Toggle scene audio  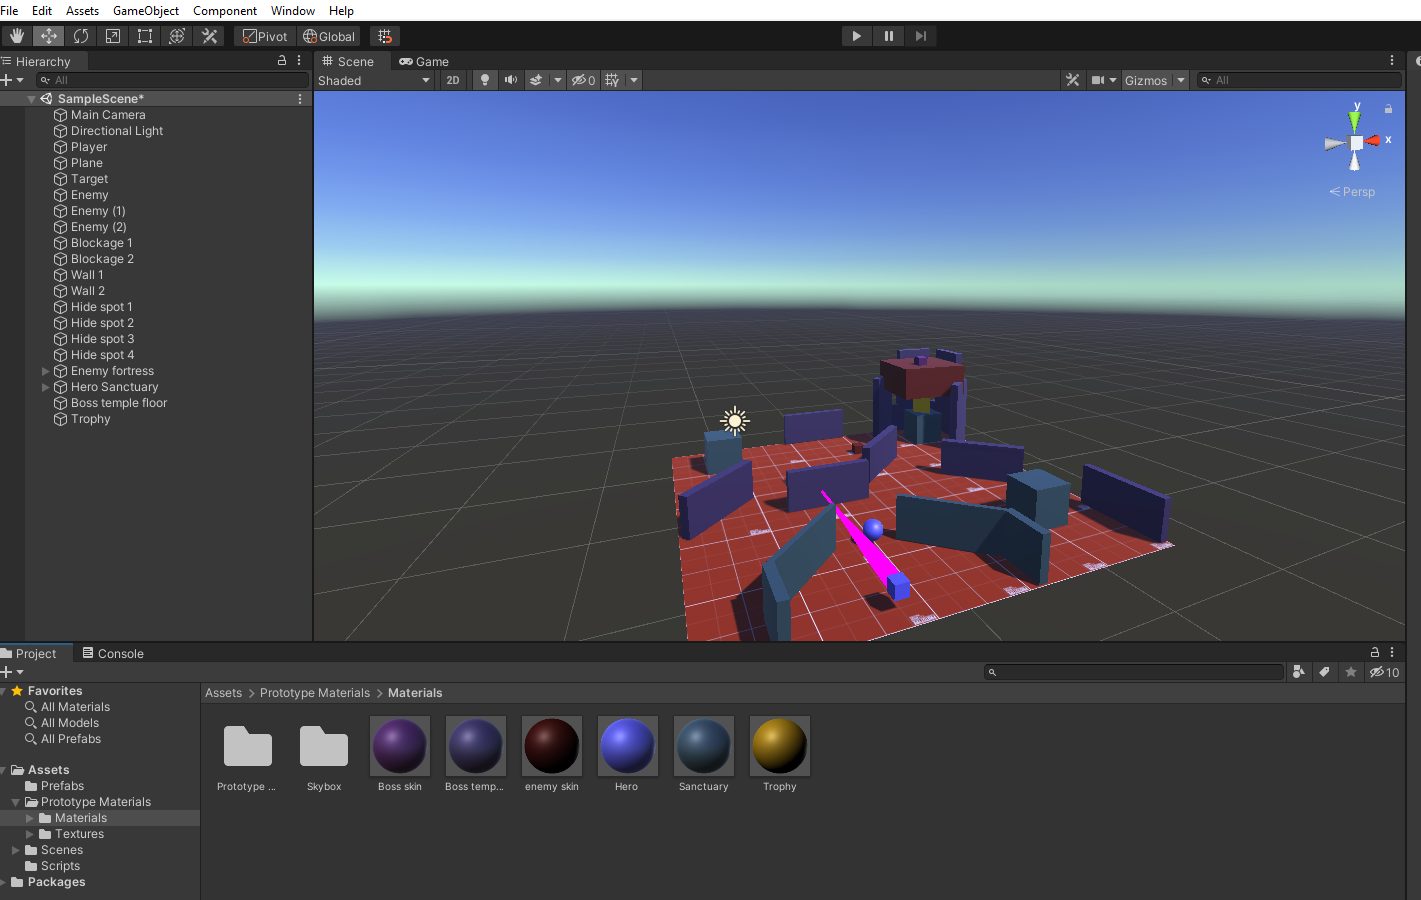(511, 80)
